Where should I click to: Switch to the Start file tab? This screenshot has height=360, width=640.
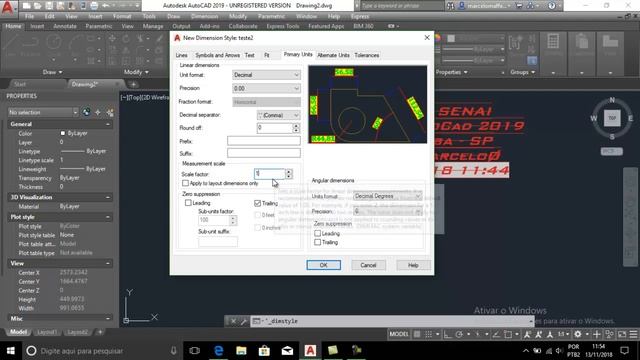pyautogui.click(x=20, y=84)
